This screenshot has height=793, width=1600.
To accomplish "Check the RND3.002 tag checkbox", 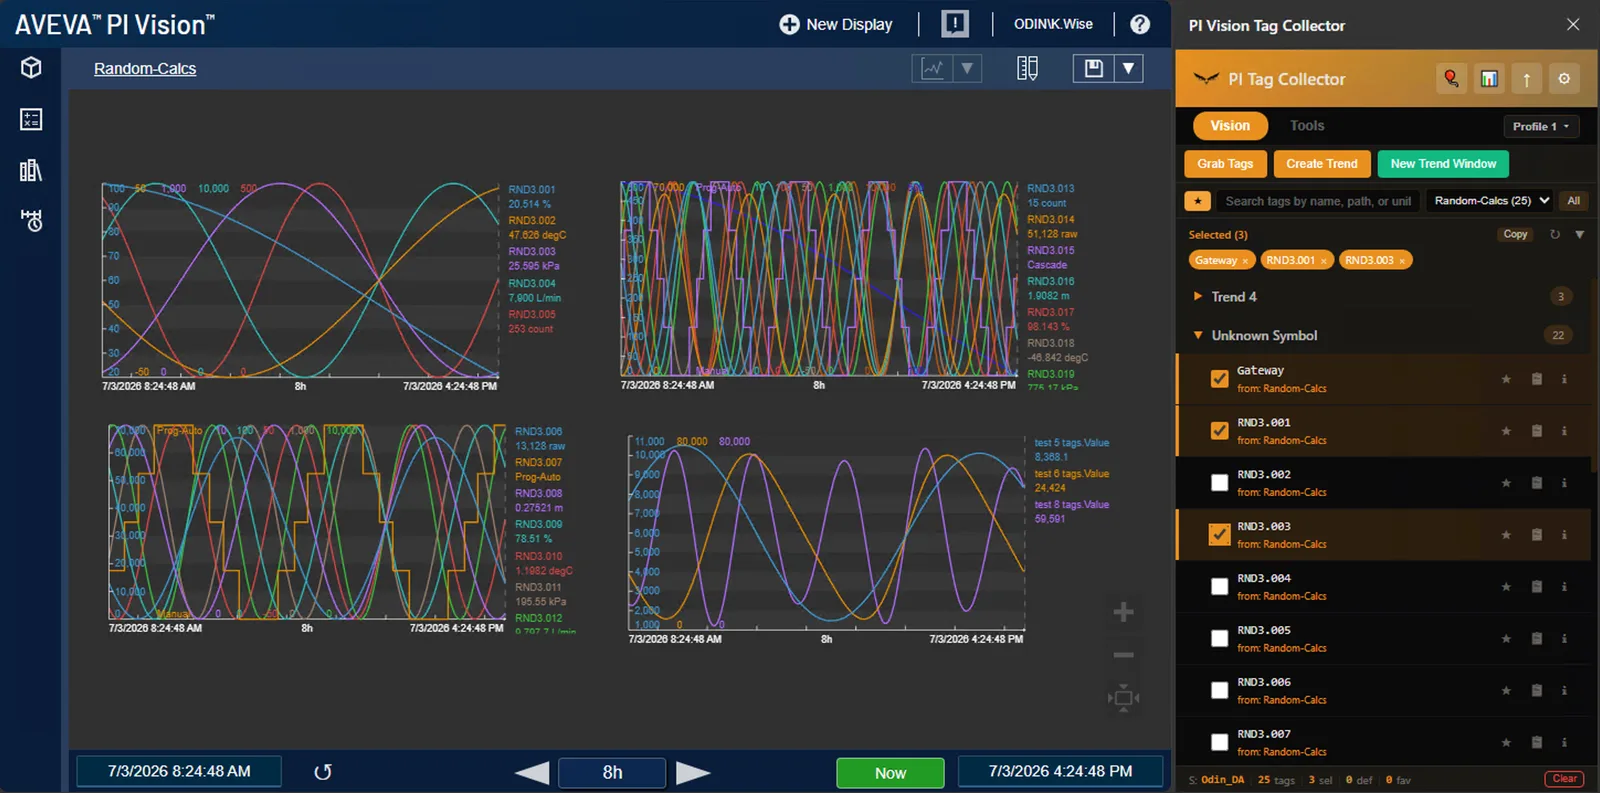I will pos(1219,483).
